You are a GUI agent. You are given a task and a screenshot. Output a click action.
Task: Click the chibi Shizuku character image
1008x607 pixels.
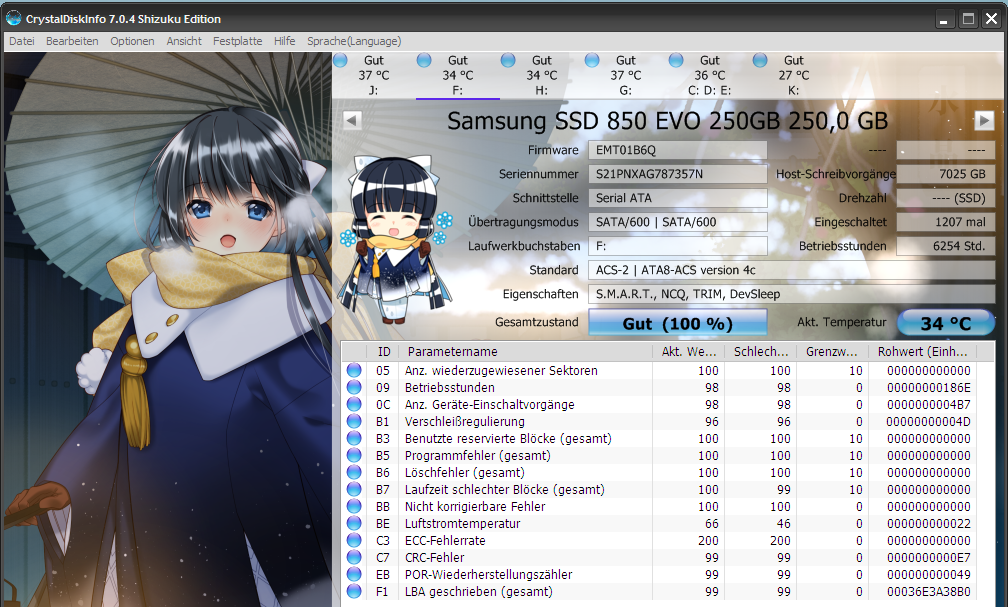395,239
